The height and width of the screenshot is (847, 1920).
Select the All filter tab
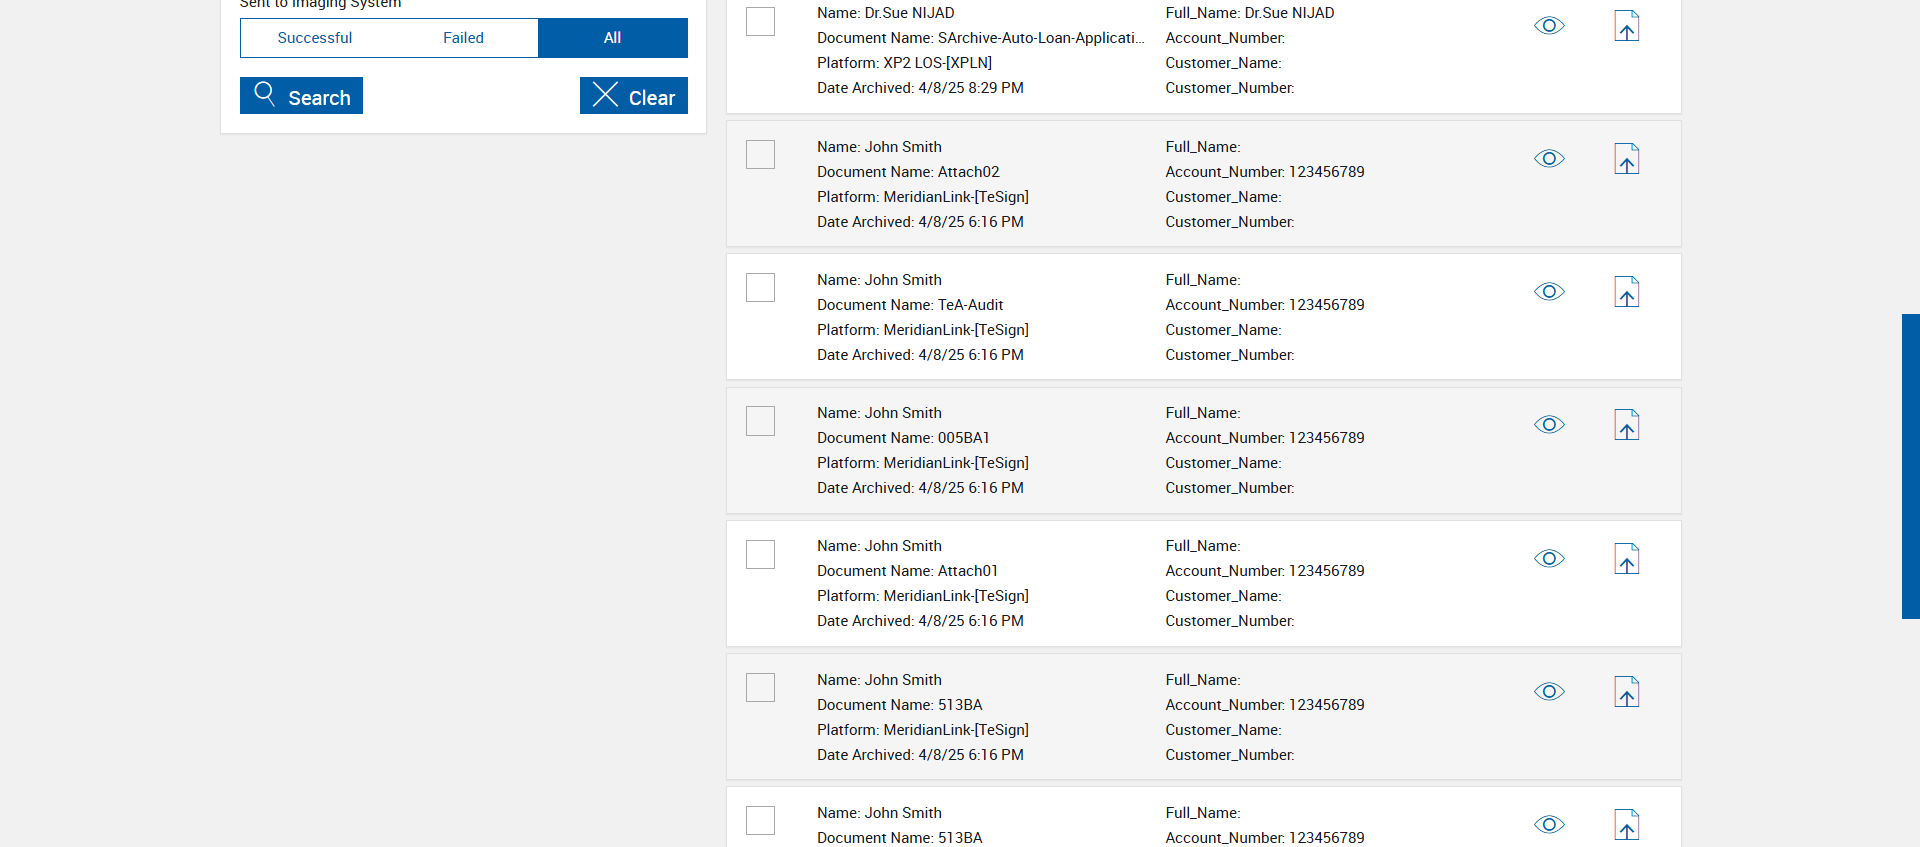point(612,38)
